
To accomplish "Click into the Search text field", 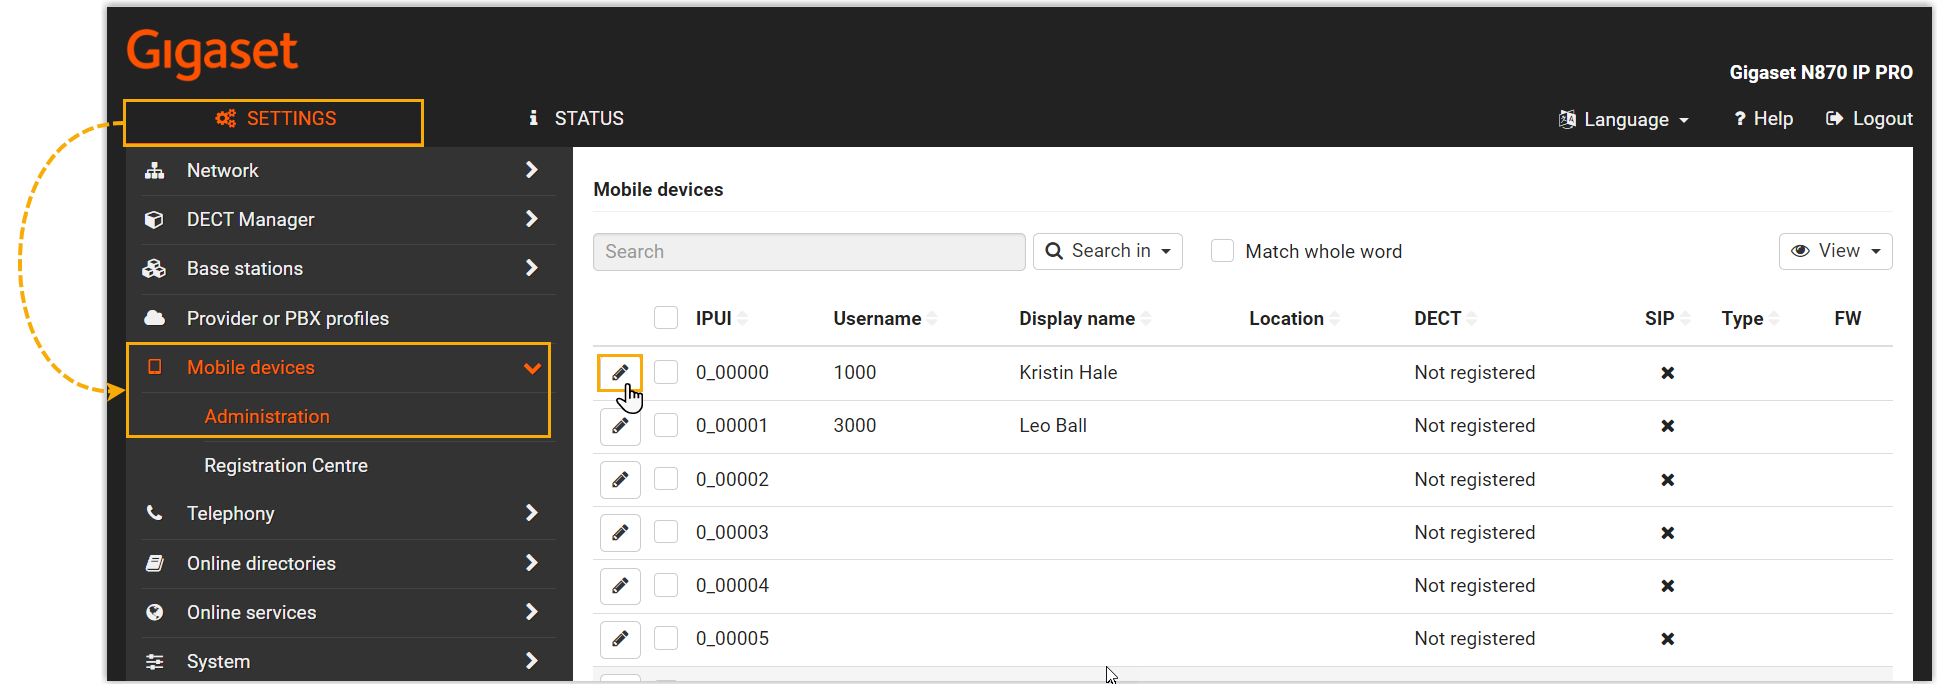I will pos(808,252).
